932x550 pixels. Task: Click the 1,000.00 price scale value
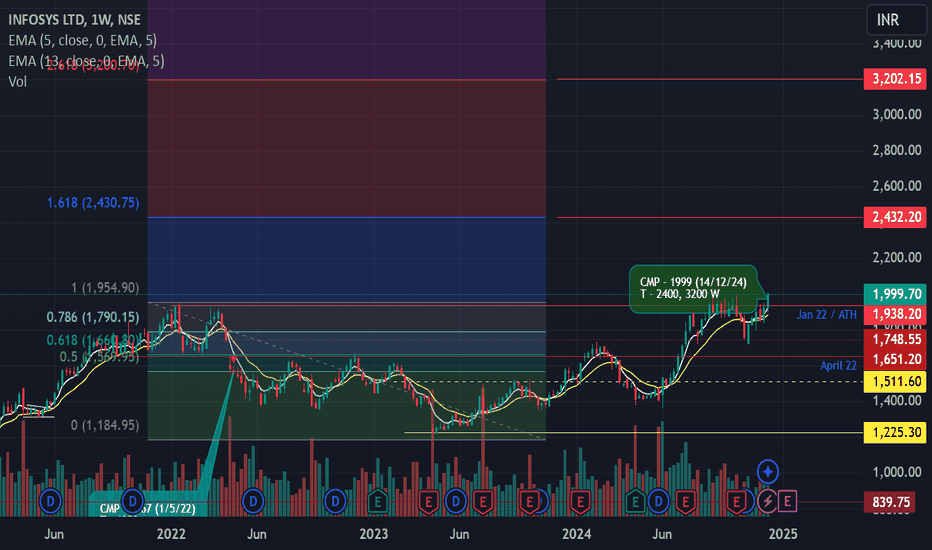click(x=897, y=472)
